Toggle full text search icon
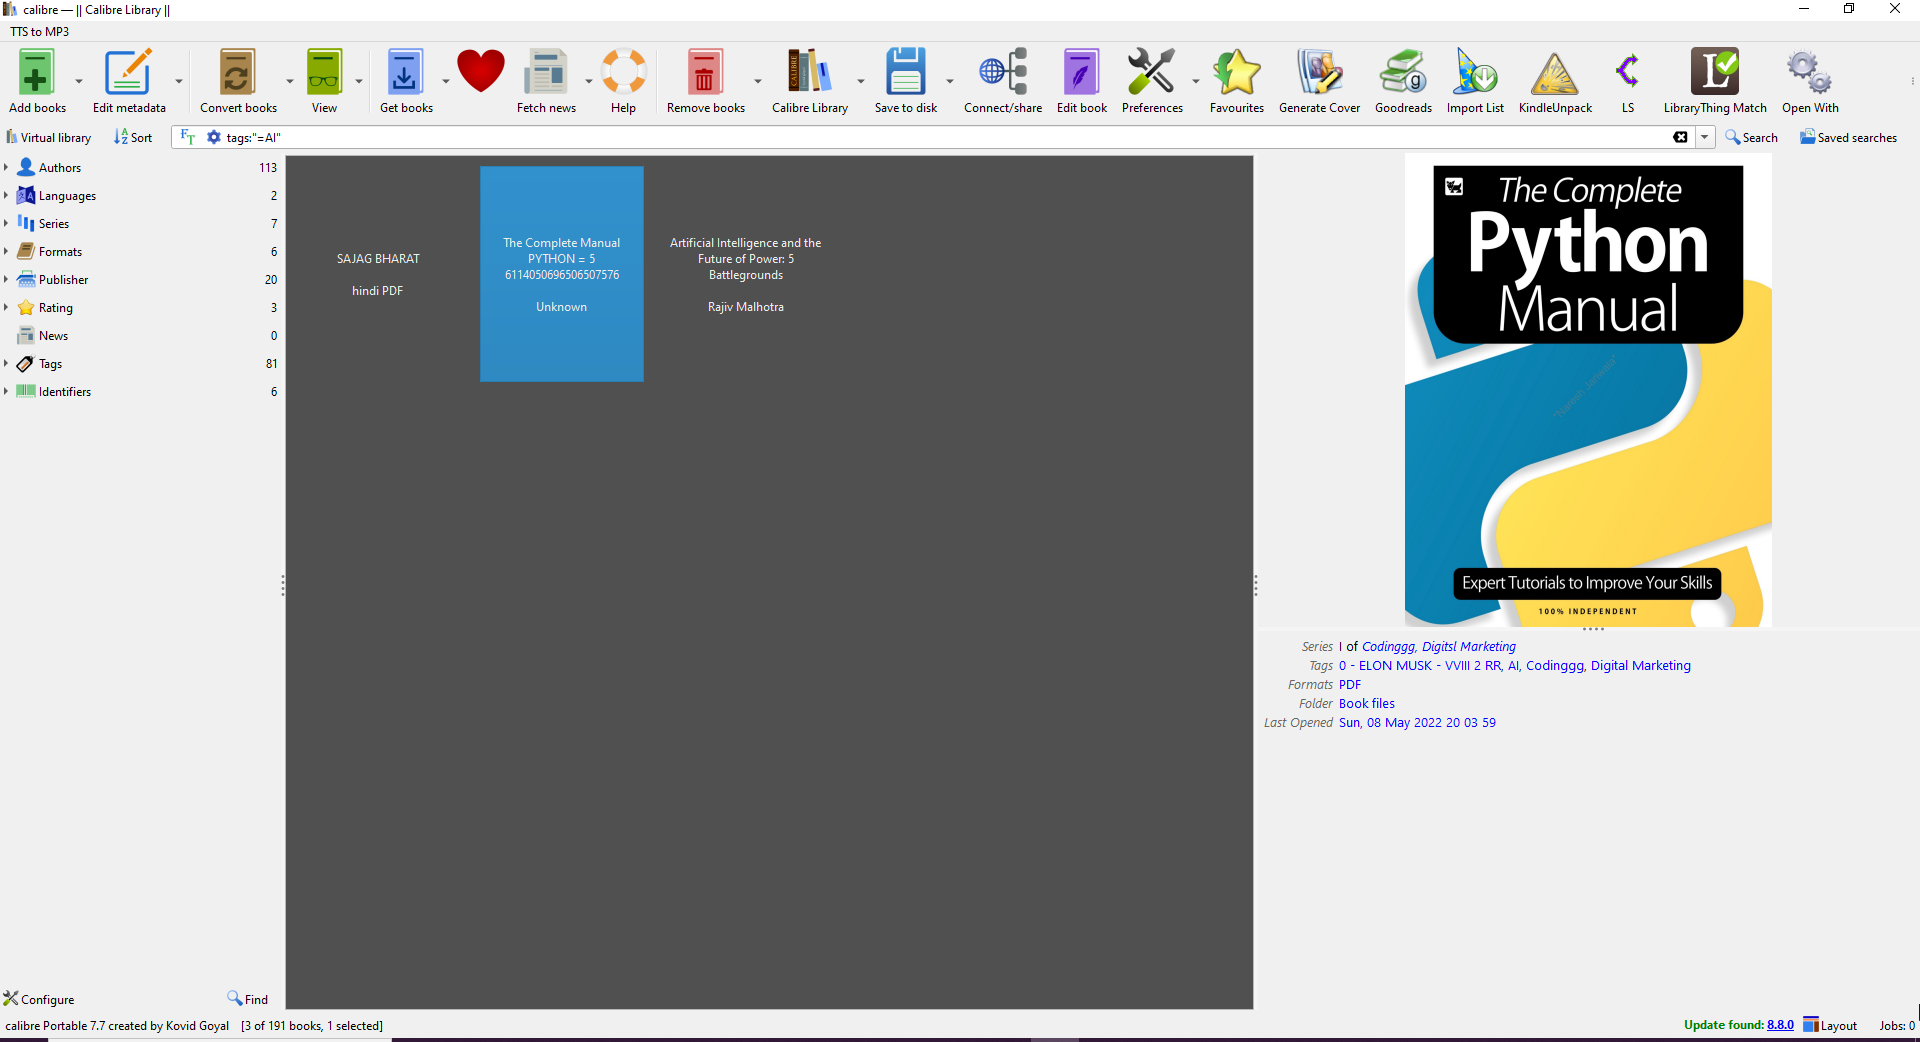Viewport: 1920px width, 1042px height. pyautogui.click(x=187, y=137)
